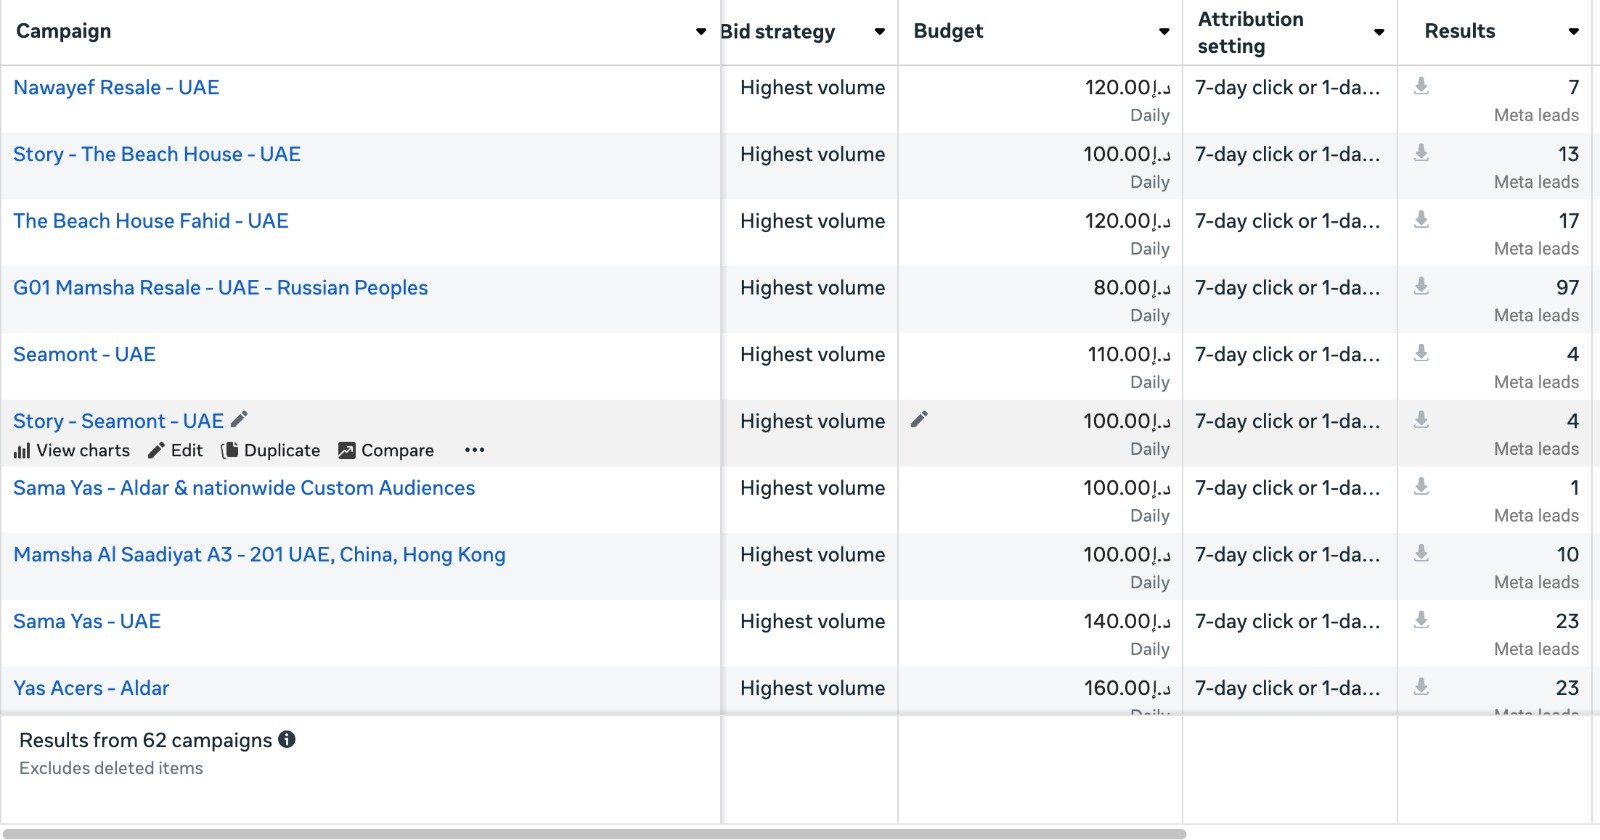The height and width of the screenshot is (840, 1600).
Task: Click the rename pencil next to Story - Seamont - UAE
Action: tap(239, 420)
